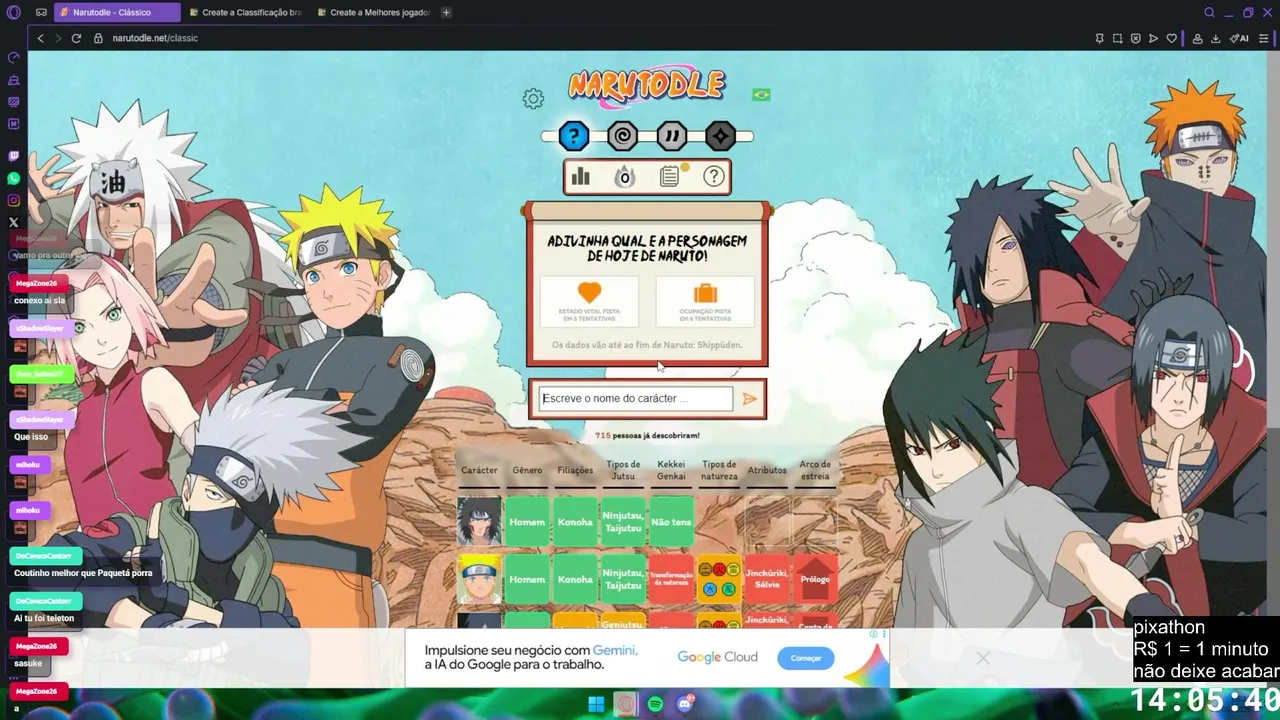Viewport: 1280px width, 720px height.
Task: Click the Começar button in the ad
Action: [806, 658]
